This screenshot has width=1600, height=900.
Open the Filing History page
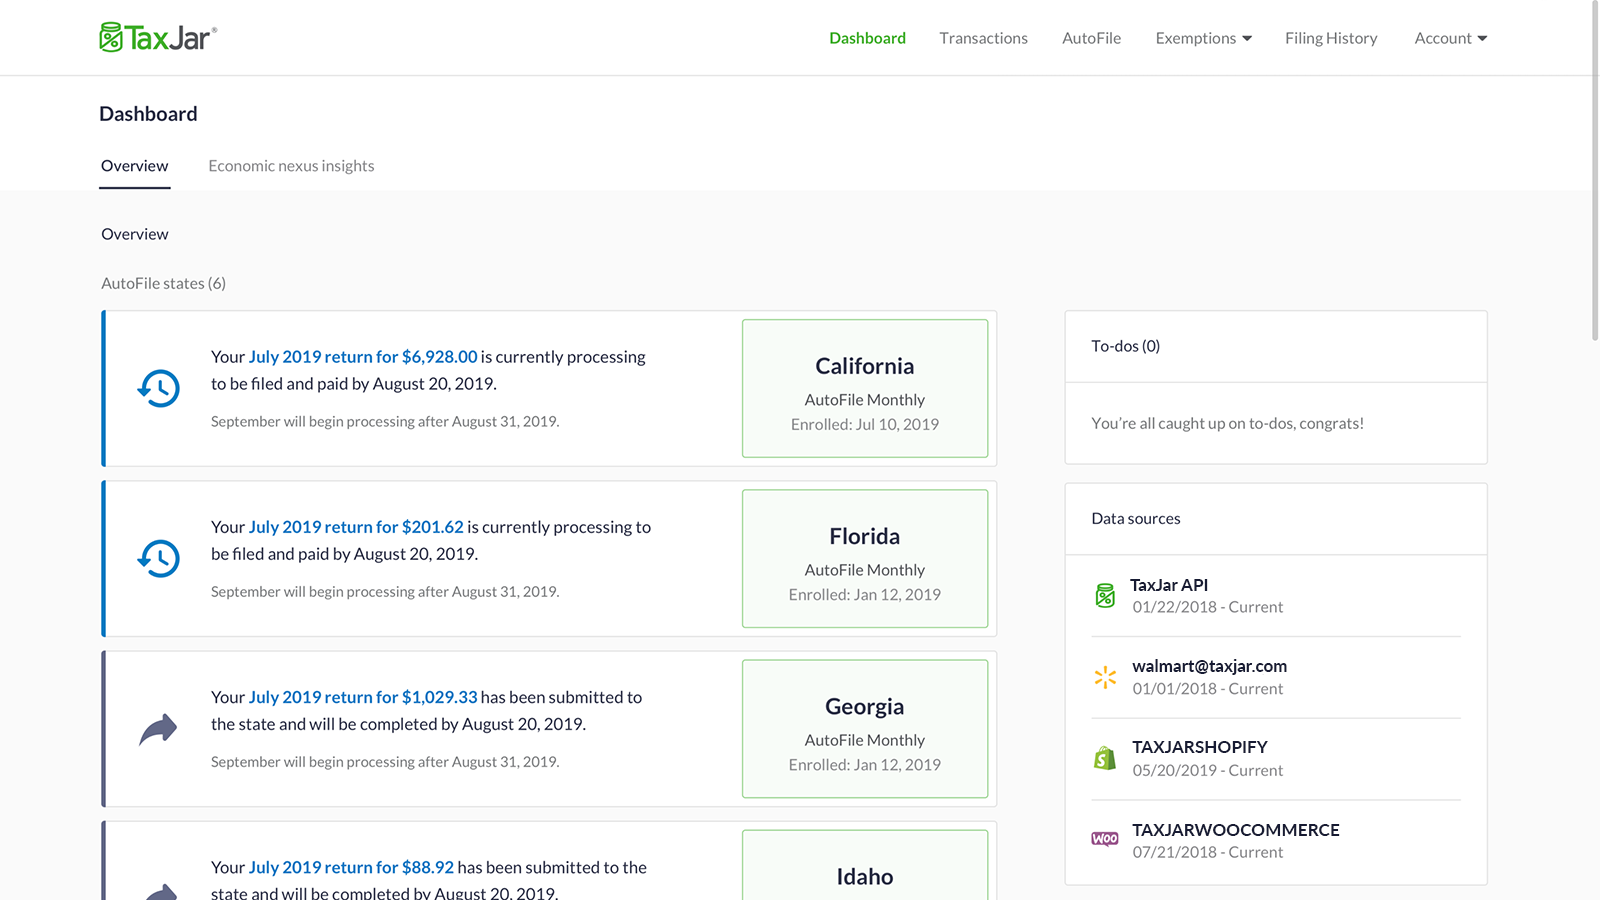pos(1331,38)
